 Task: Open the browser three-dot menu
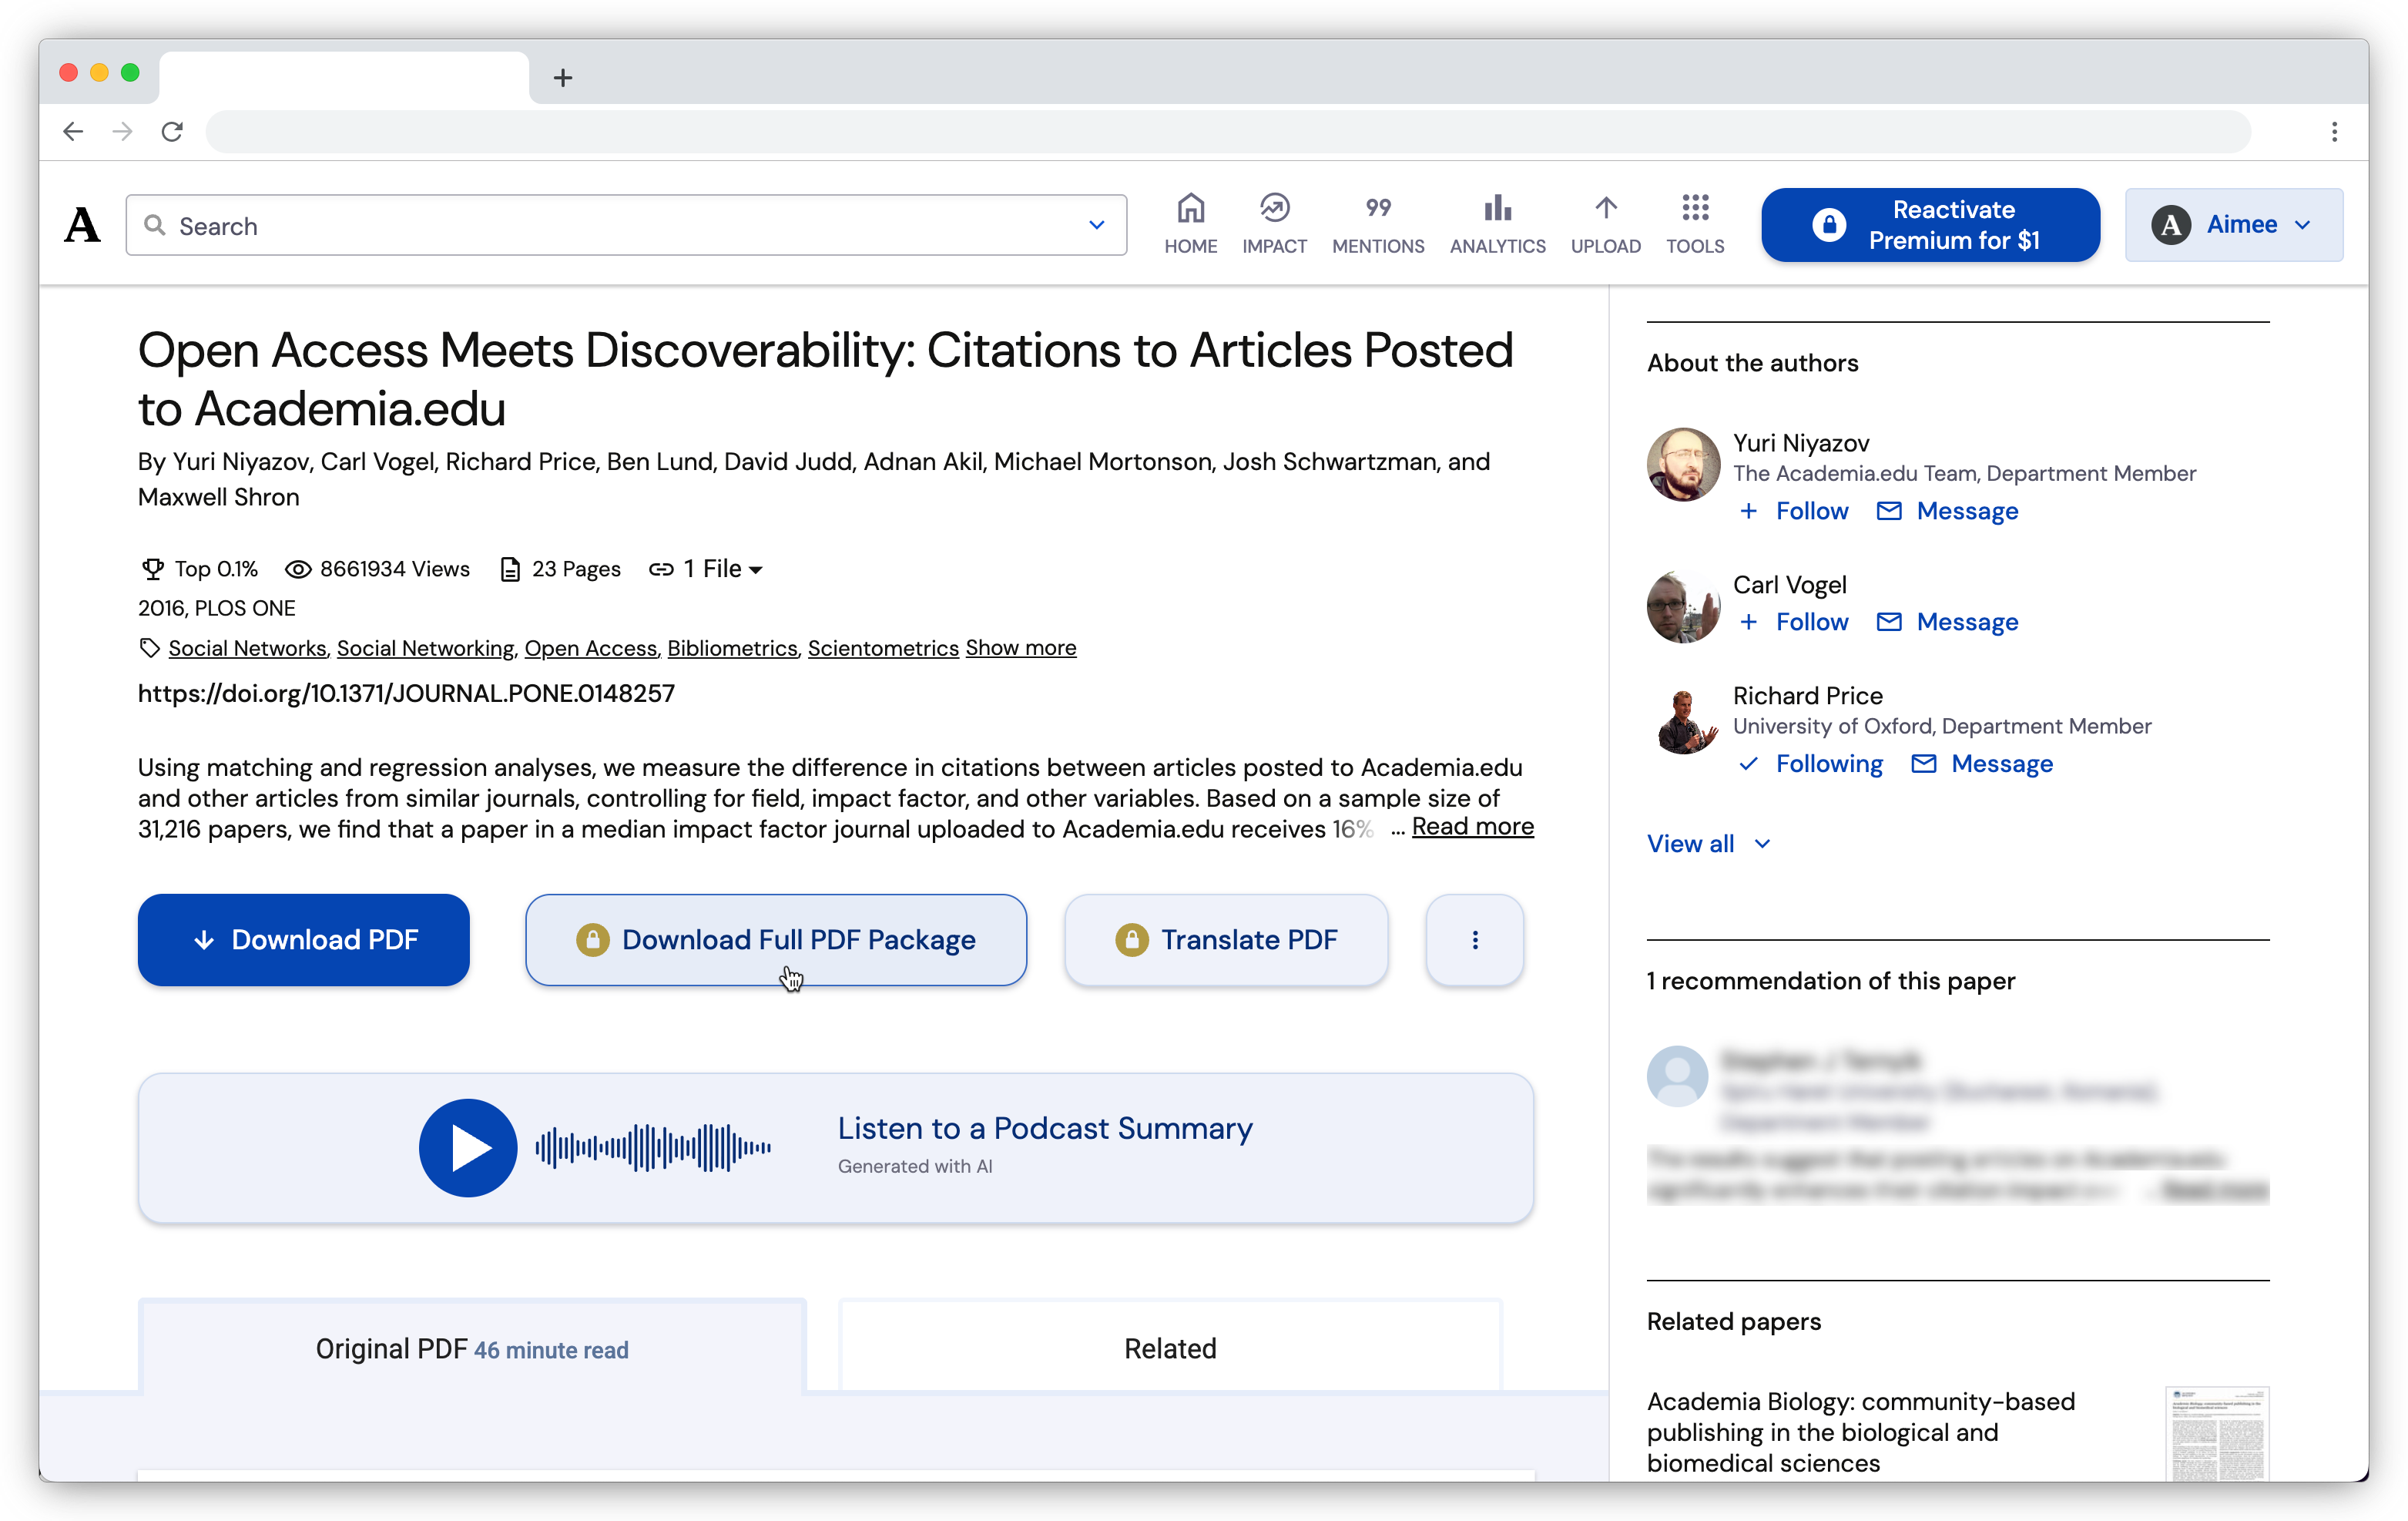[x=2334, y=131]
